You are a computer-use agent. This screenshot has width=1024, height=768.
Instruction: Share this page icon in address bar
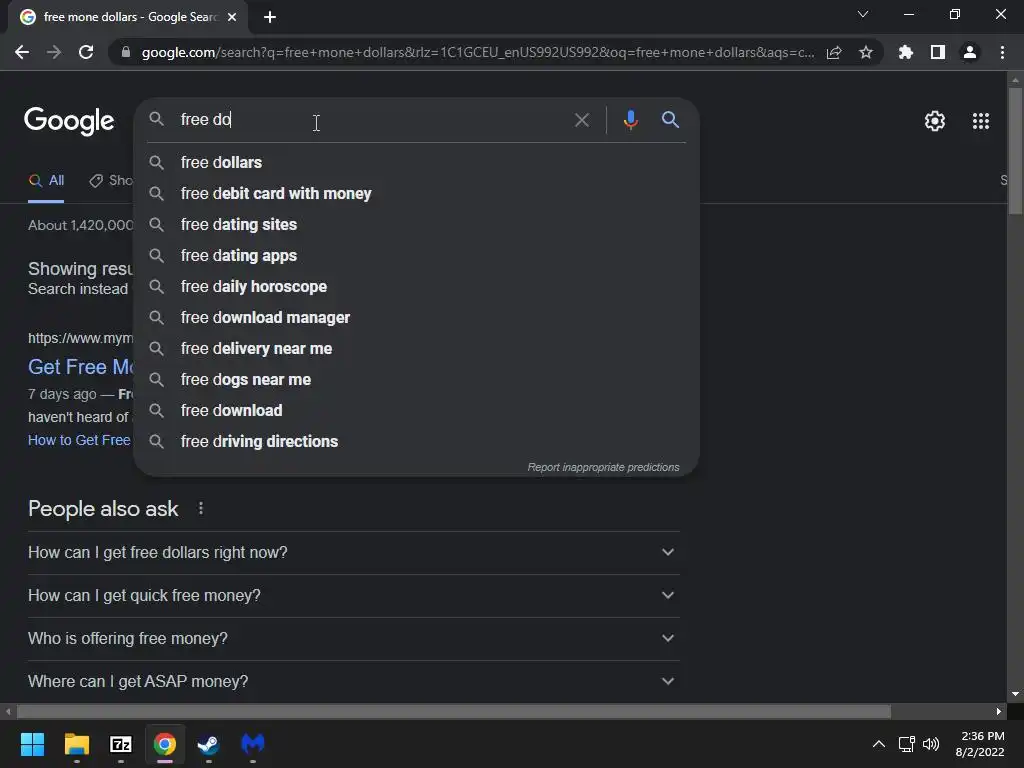834,52
